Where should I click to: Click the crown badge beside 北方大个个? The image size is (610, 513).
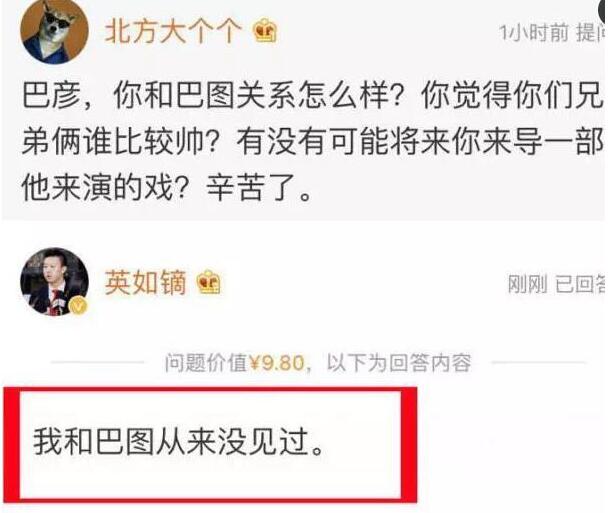tap(265, 30)
